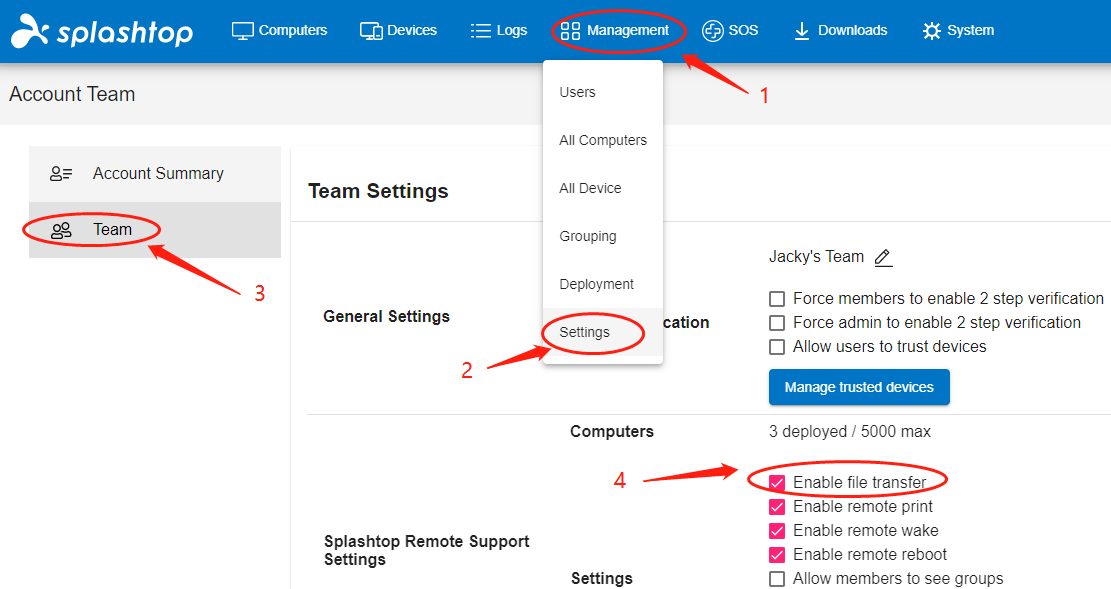
Task: Click the Team people icon in sidebar
Action: (62, 230)
